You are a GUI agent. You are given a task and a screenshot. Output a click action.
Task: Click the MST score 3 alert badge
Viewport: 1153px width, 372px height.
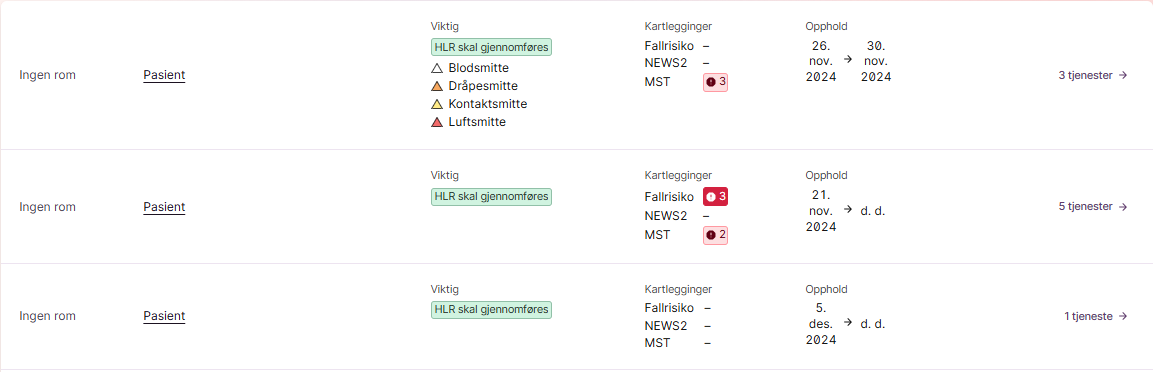coord(715,82)
